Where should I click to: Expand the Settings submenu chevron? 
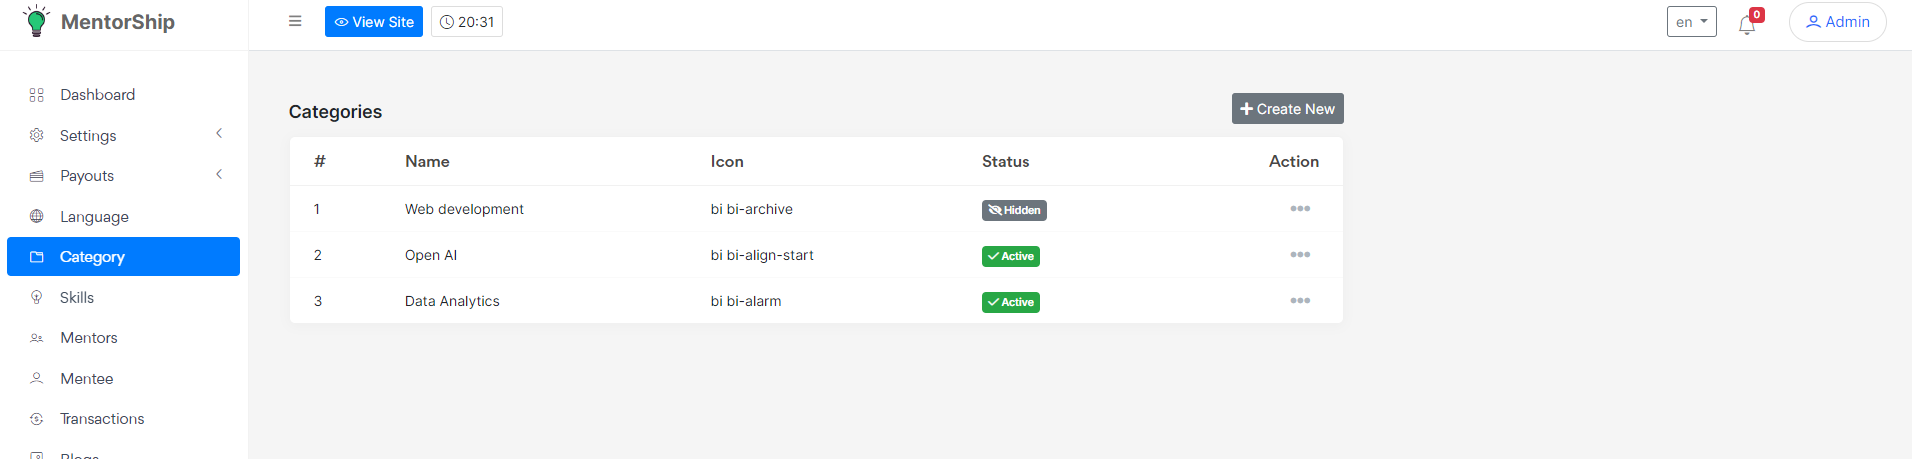(219, 134)
